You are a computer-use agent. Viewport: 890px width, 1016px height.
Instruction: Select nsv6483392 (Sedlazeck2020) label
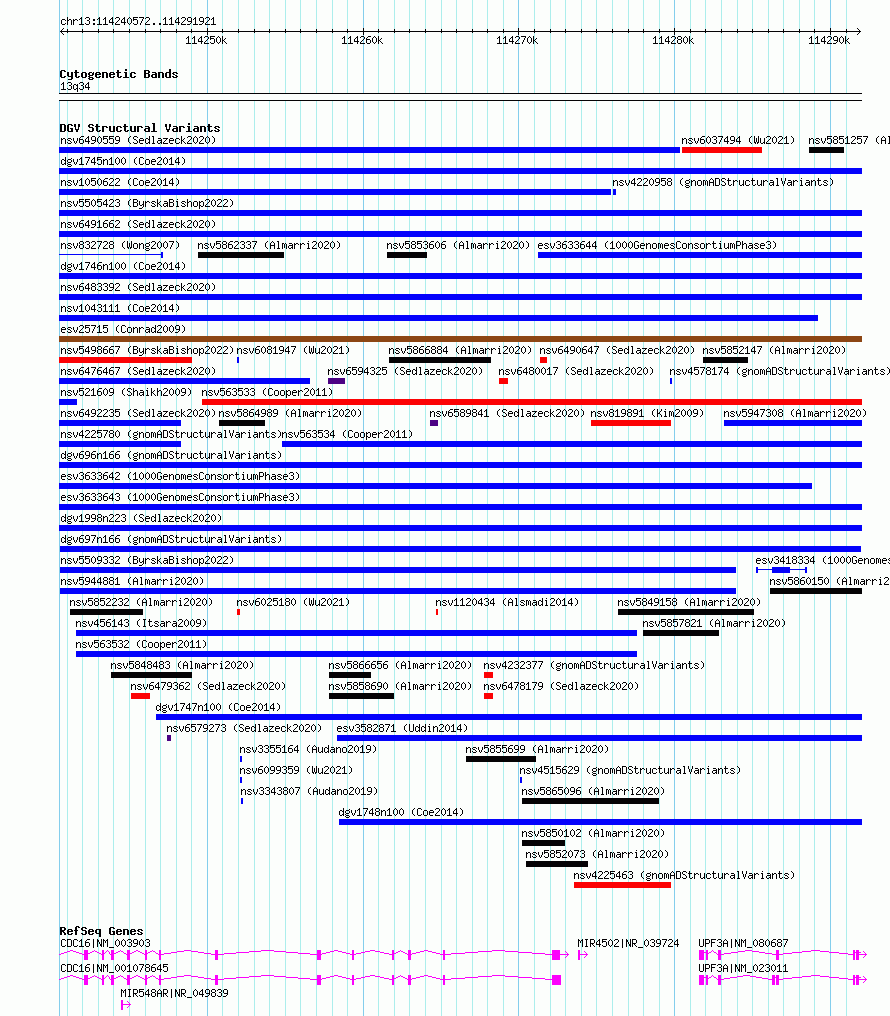tap(138, 287)
